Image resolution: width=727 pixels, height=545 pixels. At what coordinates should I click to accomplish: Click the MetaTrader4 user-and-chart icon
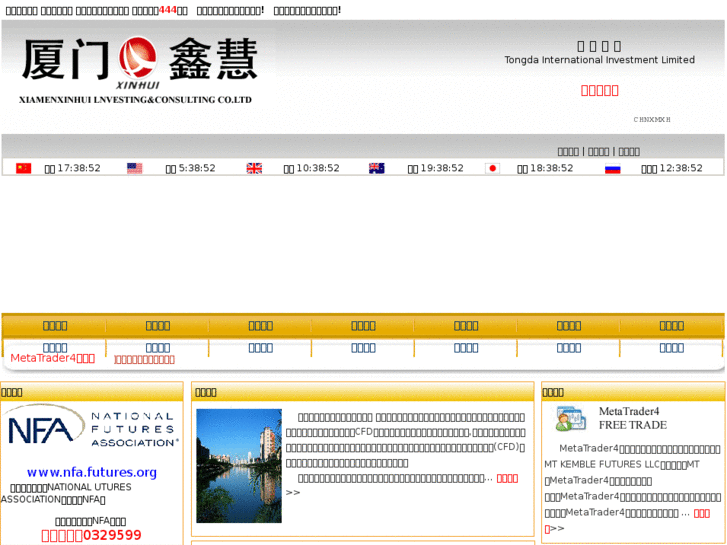tap(571, 418)
